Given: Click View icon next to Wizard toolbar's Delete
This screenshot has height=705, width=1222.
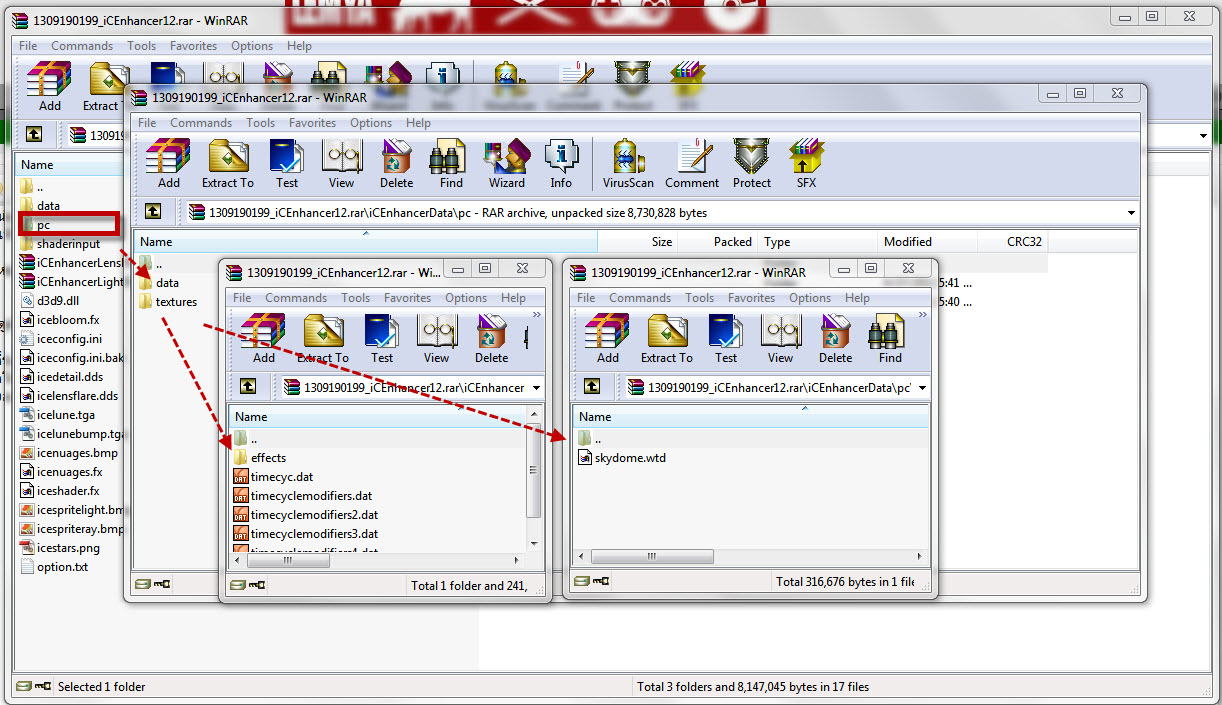Looking at the screenshot, I should pos(341,163).
